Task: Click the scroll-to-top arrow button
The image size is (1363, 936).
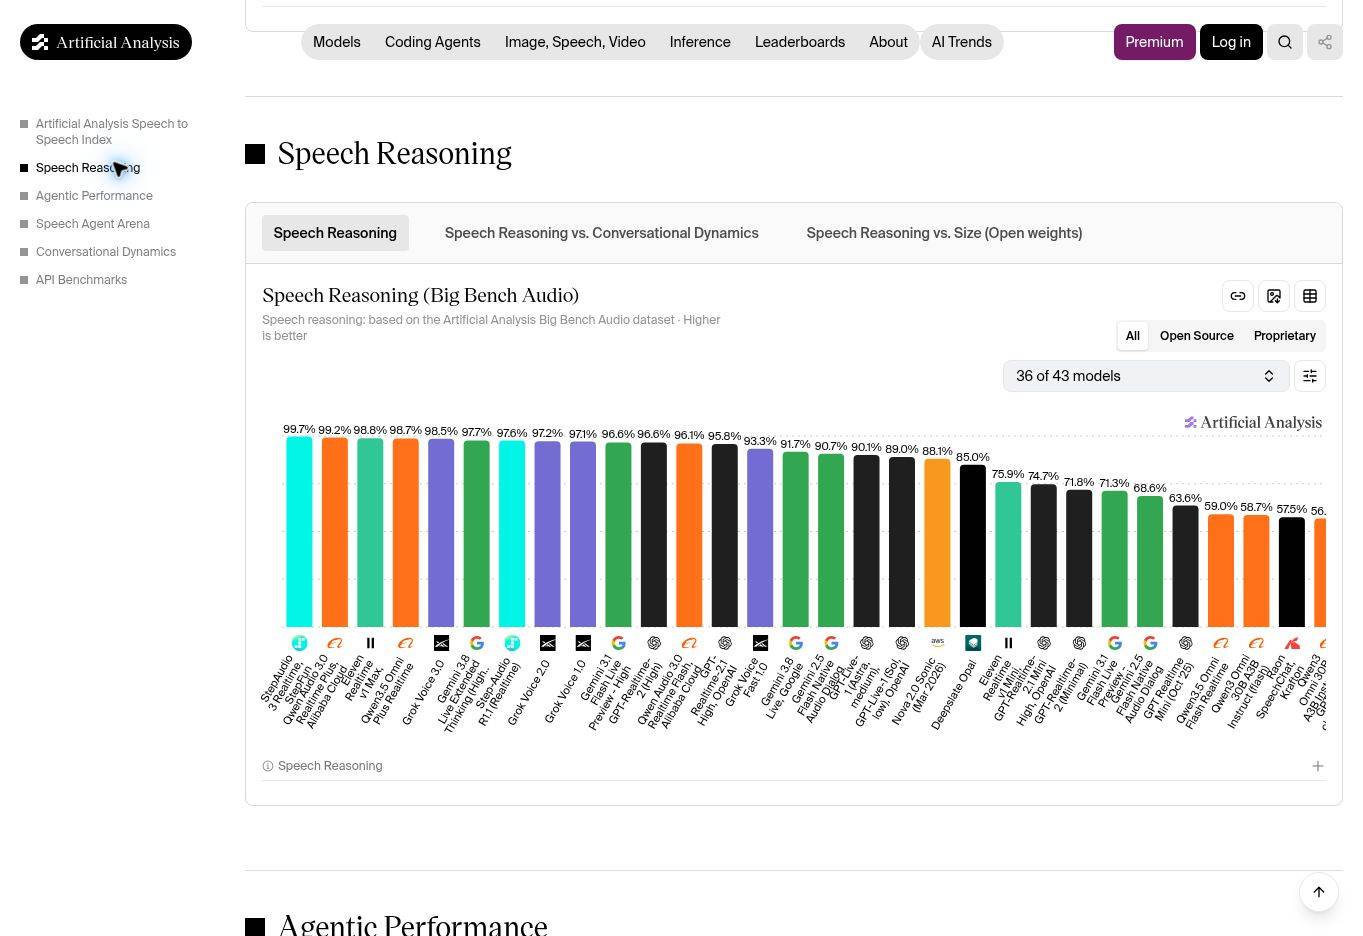Action: click(1319, 892)
